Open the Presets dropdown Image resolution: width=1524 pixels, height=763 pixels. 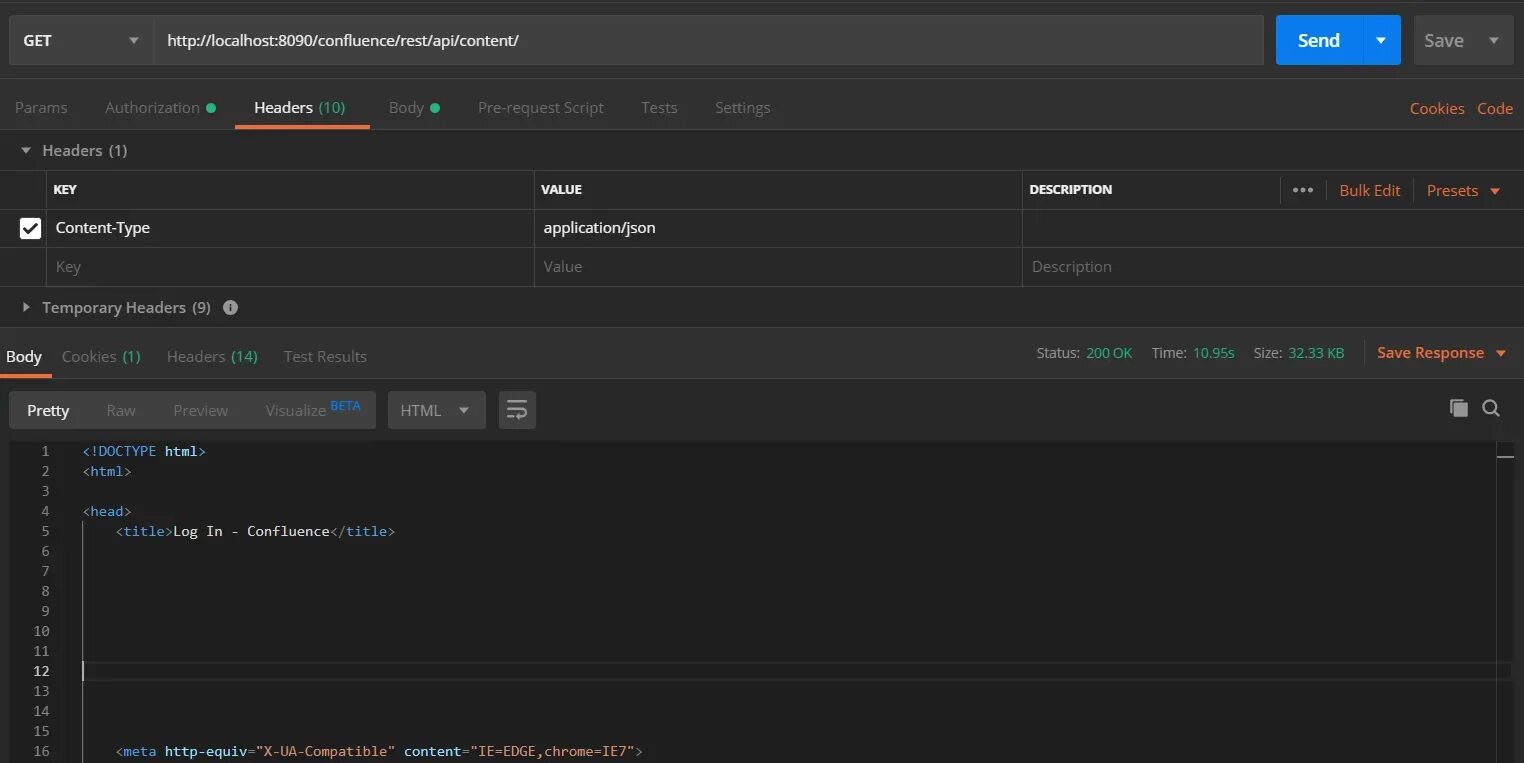(1463, 190)
